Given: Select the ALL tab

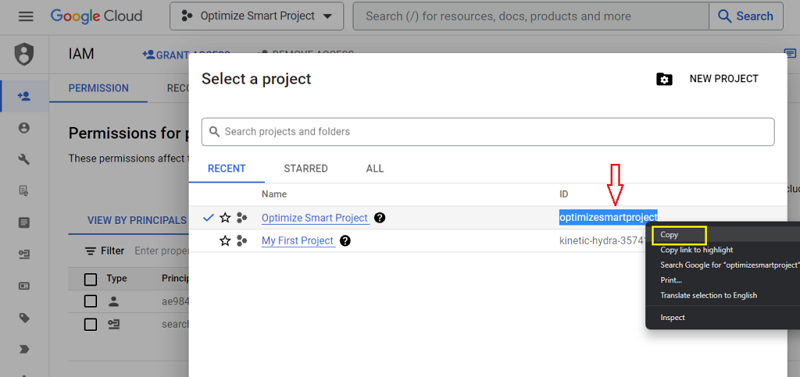Looking at the screenshot, I should [374, 168].
